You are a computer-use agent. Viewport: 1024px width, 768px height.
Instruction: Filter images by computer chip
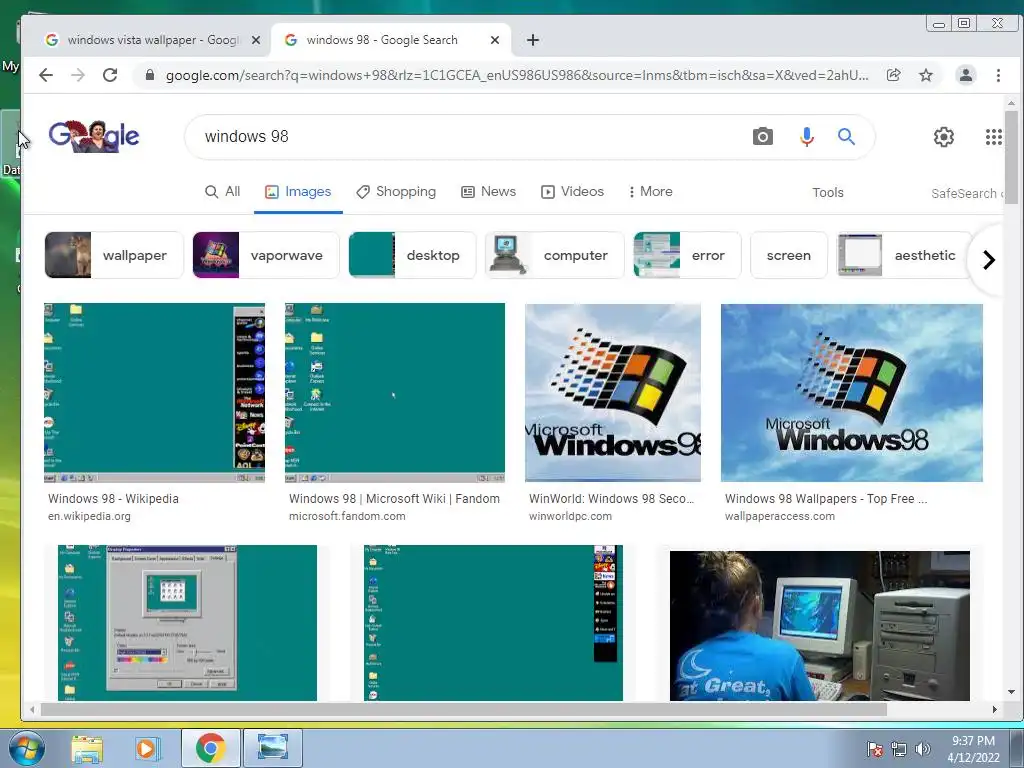click(554, 255)
